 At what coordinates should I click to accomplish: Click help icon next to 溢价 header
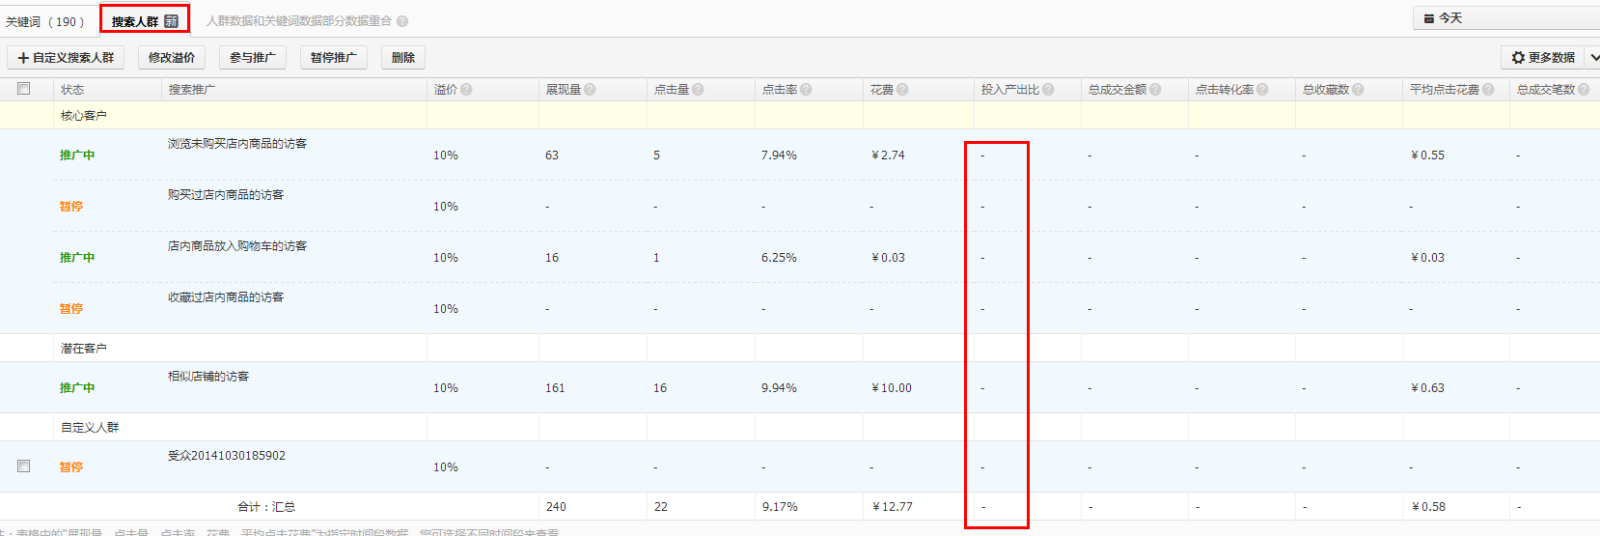(x=466, y=90)
